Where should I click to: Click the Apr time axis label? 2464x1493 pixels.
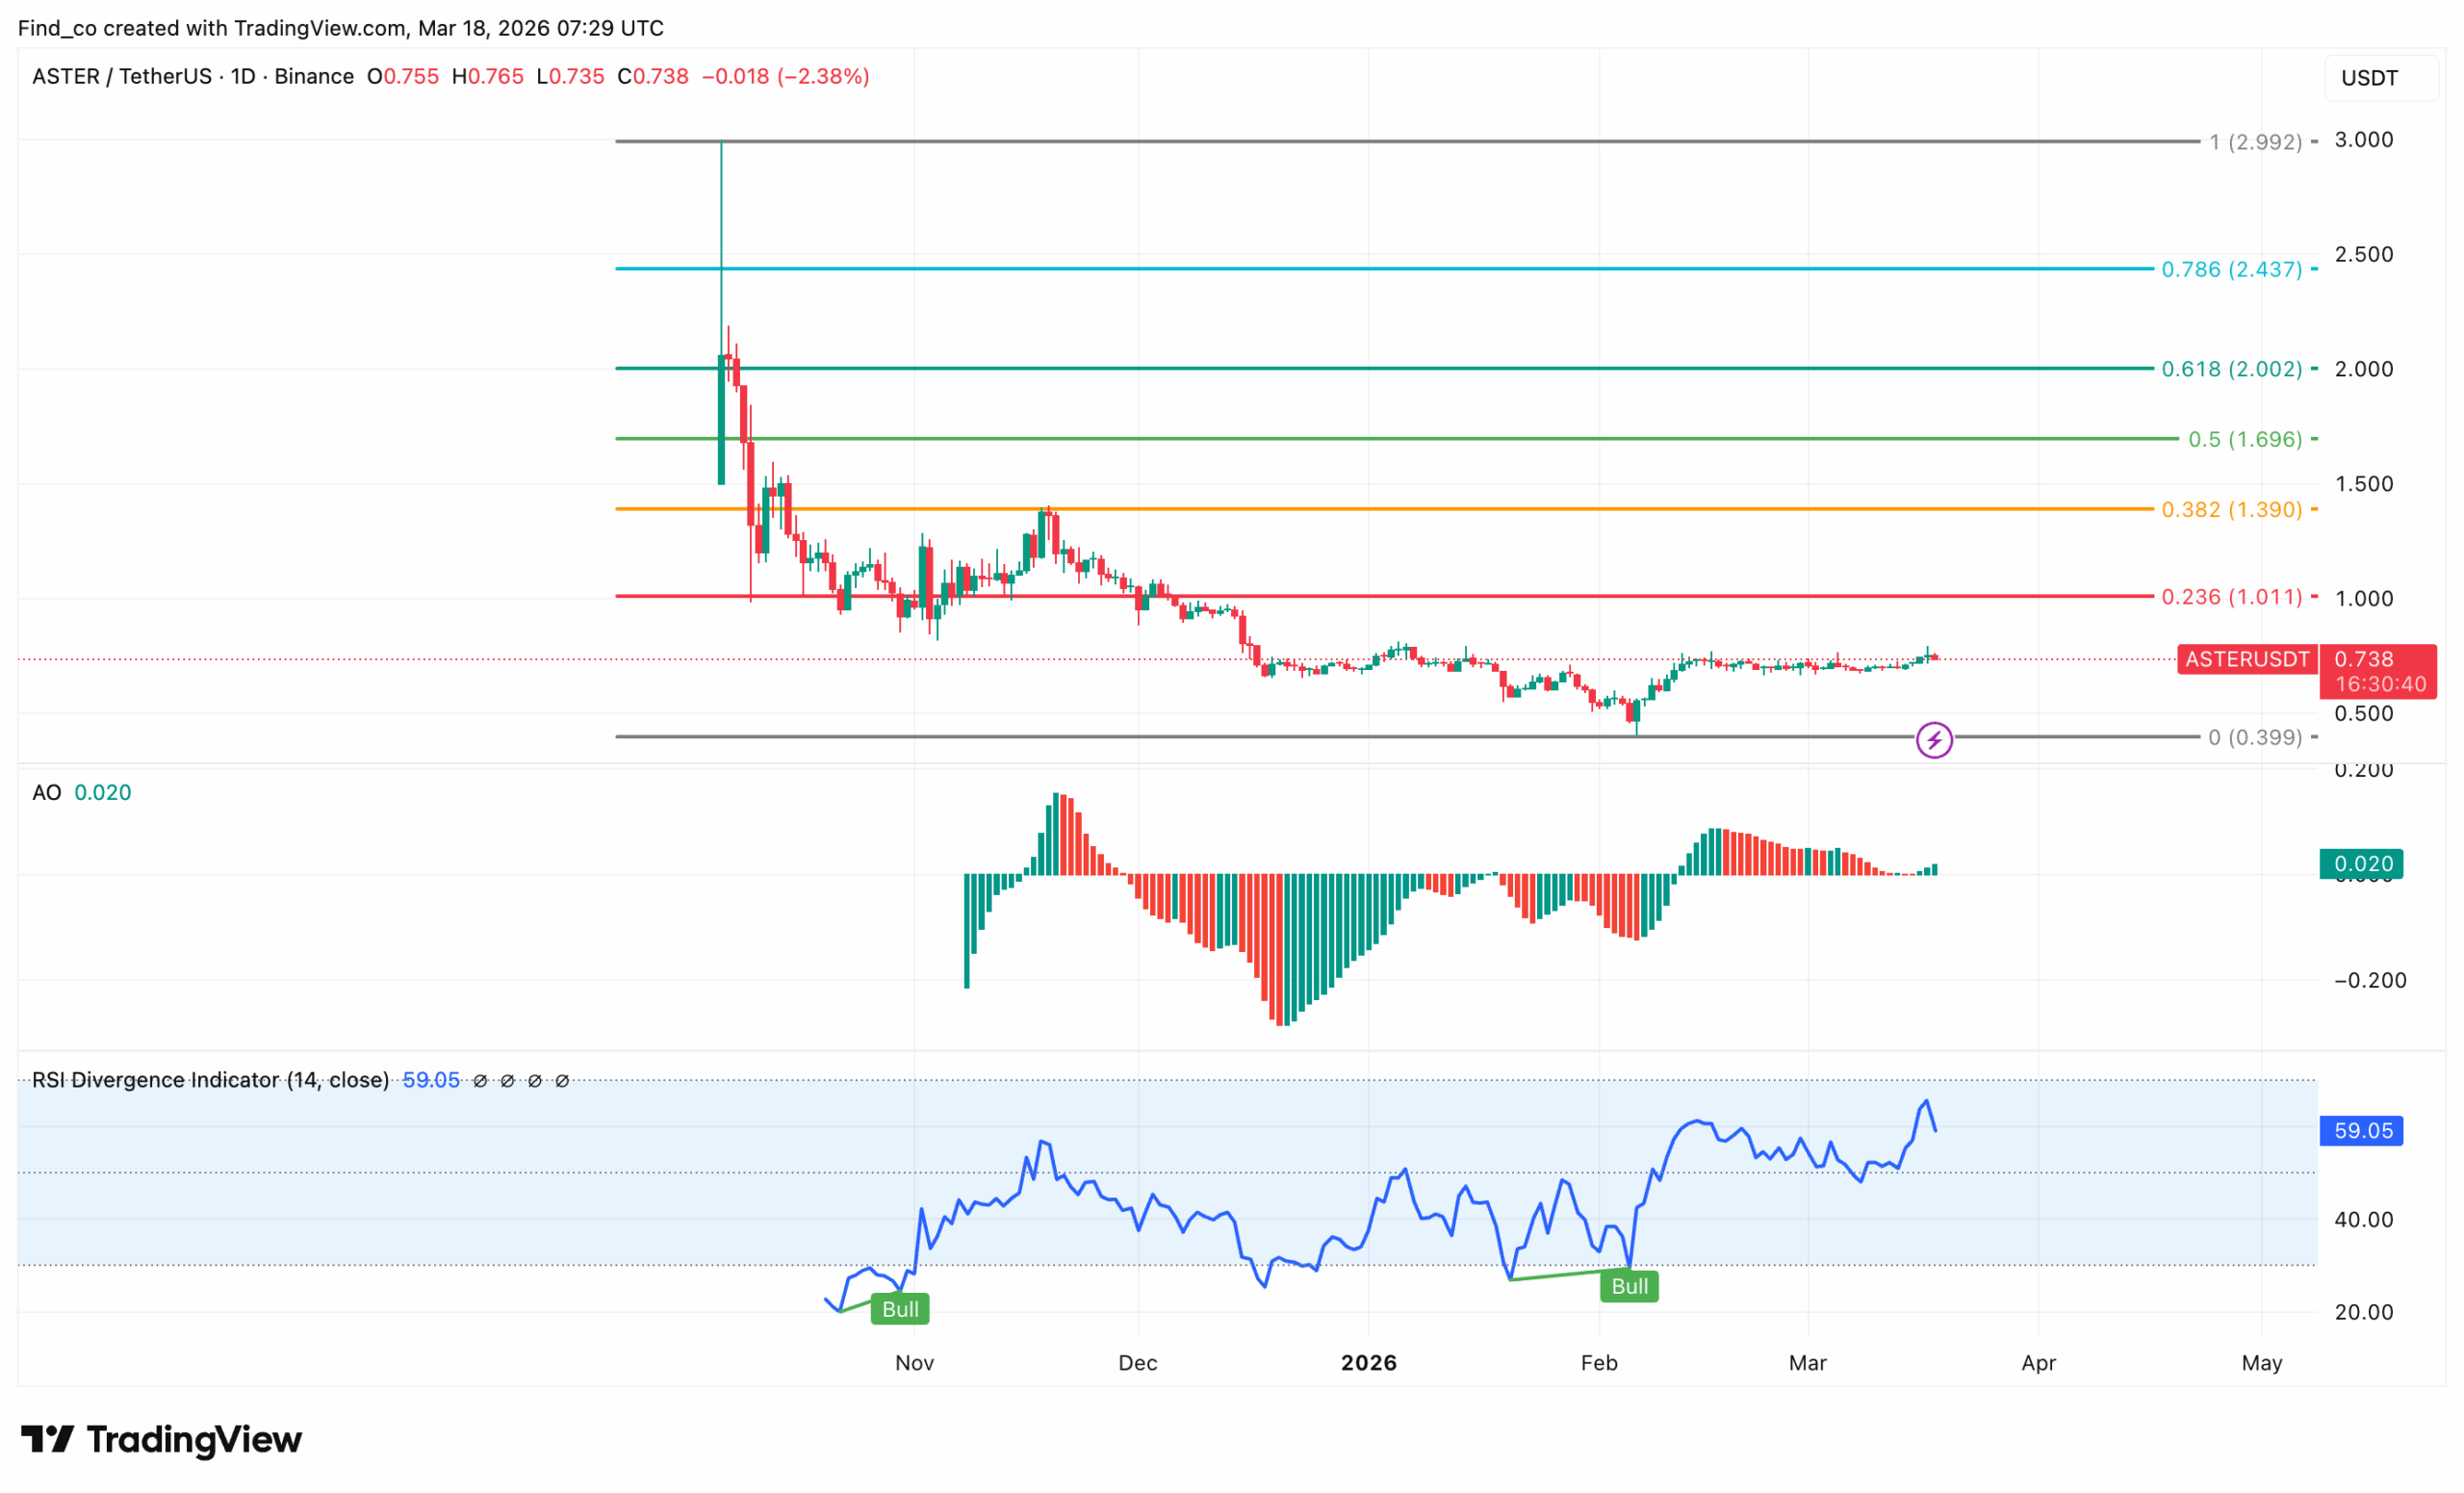click(2039, 1362)
